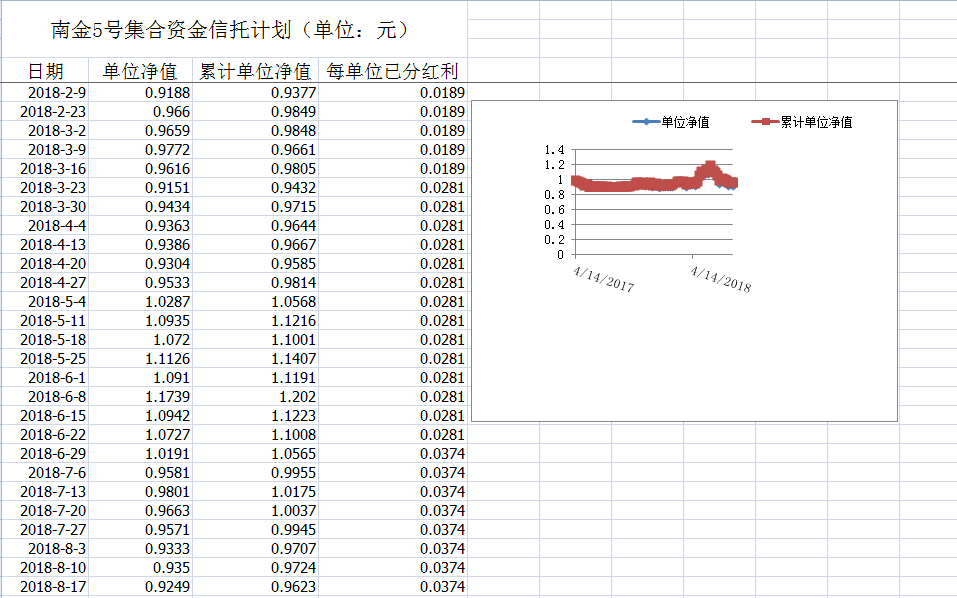Image resolution: width=957 pixels, height=598 pixels.
Task: Select unit value cell 1.0935
Action: click(x=140, y=320)
